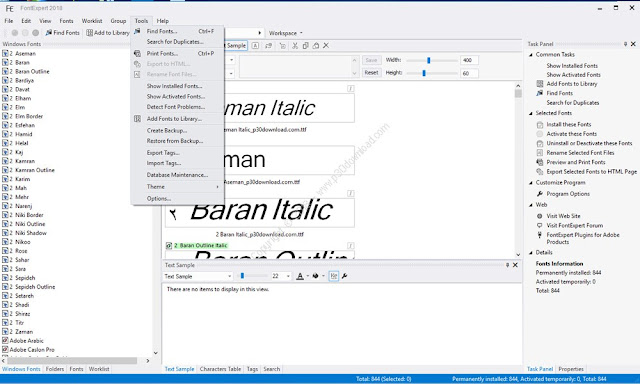
Task: Pin the Task Panel with the pushpin icon
Action: (625, 44)
